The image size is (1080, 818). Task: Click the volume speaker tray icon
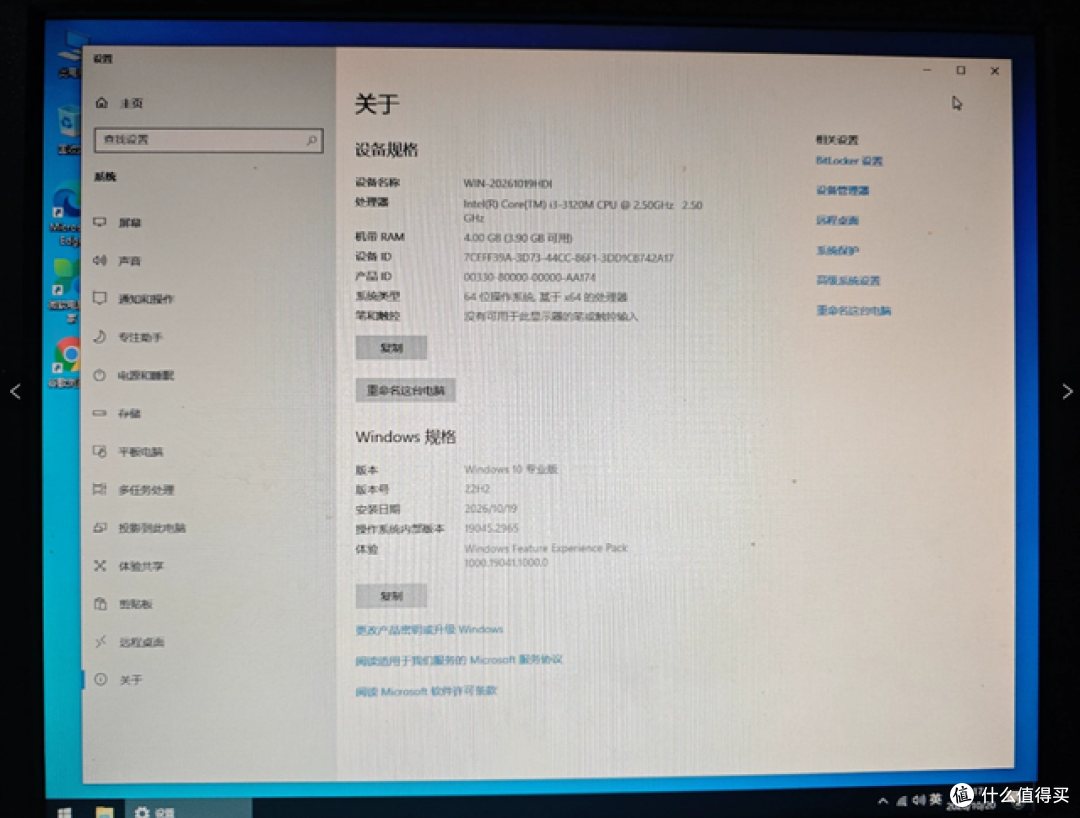(919, 799)
